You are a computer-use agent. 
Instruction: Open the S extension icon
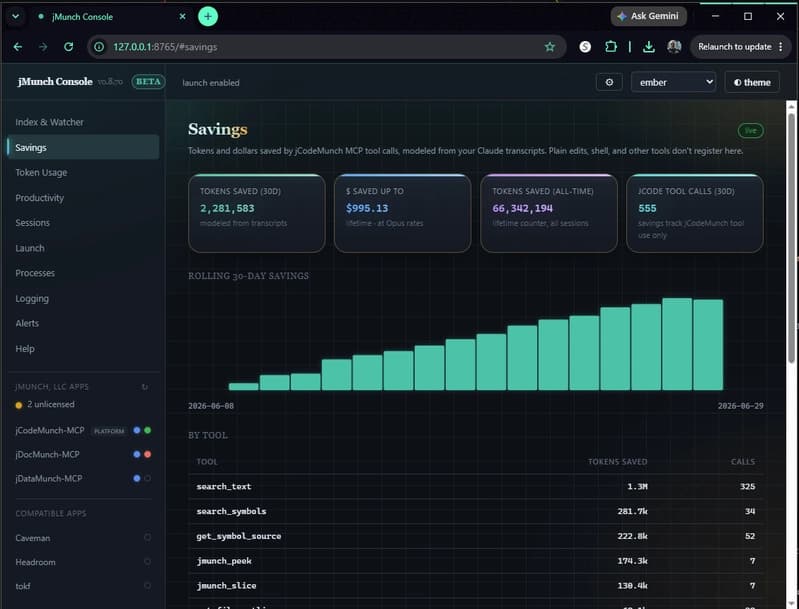pos(585,47)
